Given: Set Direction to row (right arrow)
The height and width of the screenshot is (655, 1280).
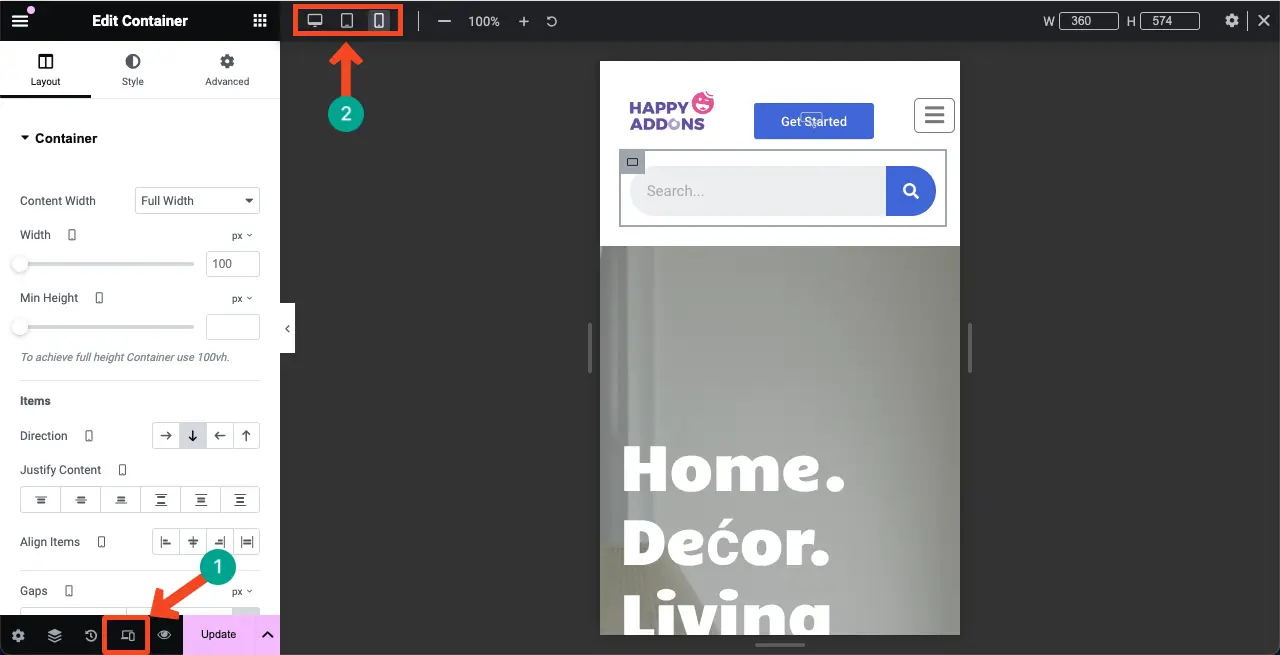Looking at the screenshot, I should pos(166,436).
